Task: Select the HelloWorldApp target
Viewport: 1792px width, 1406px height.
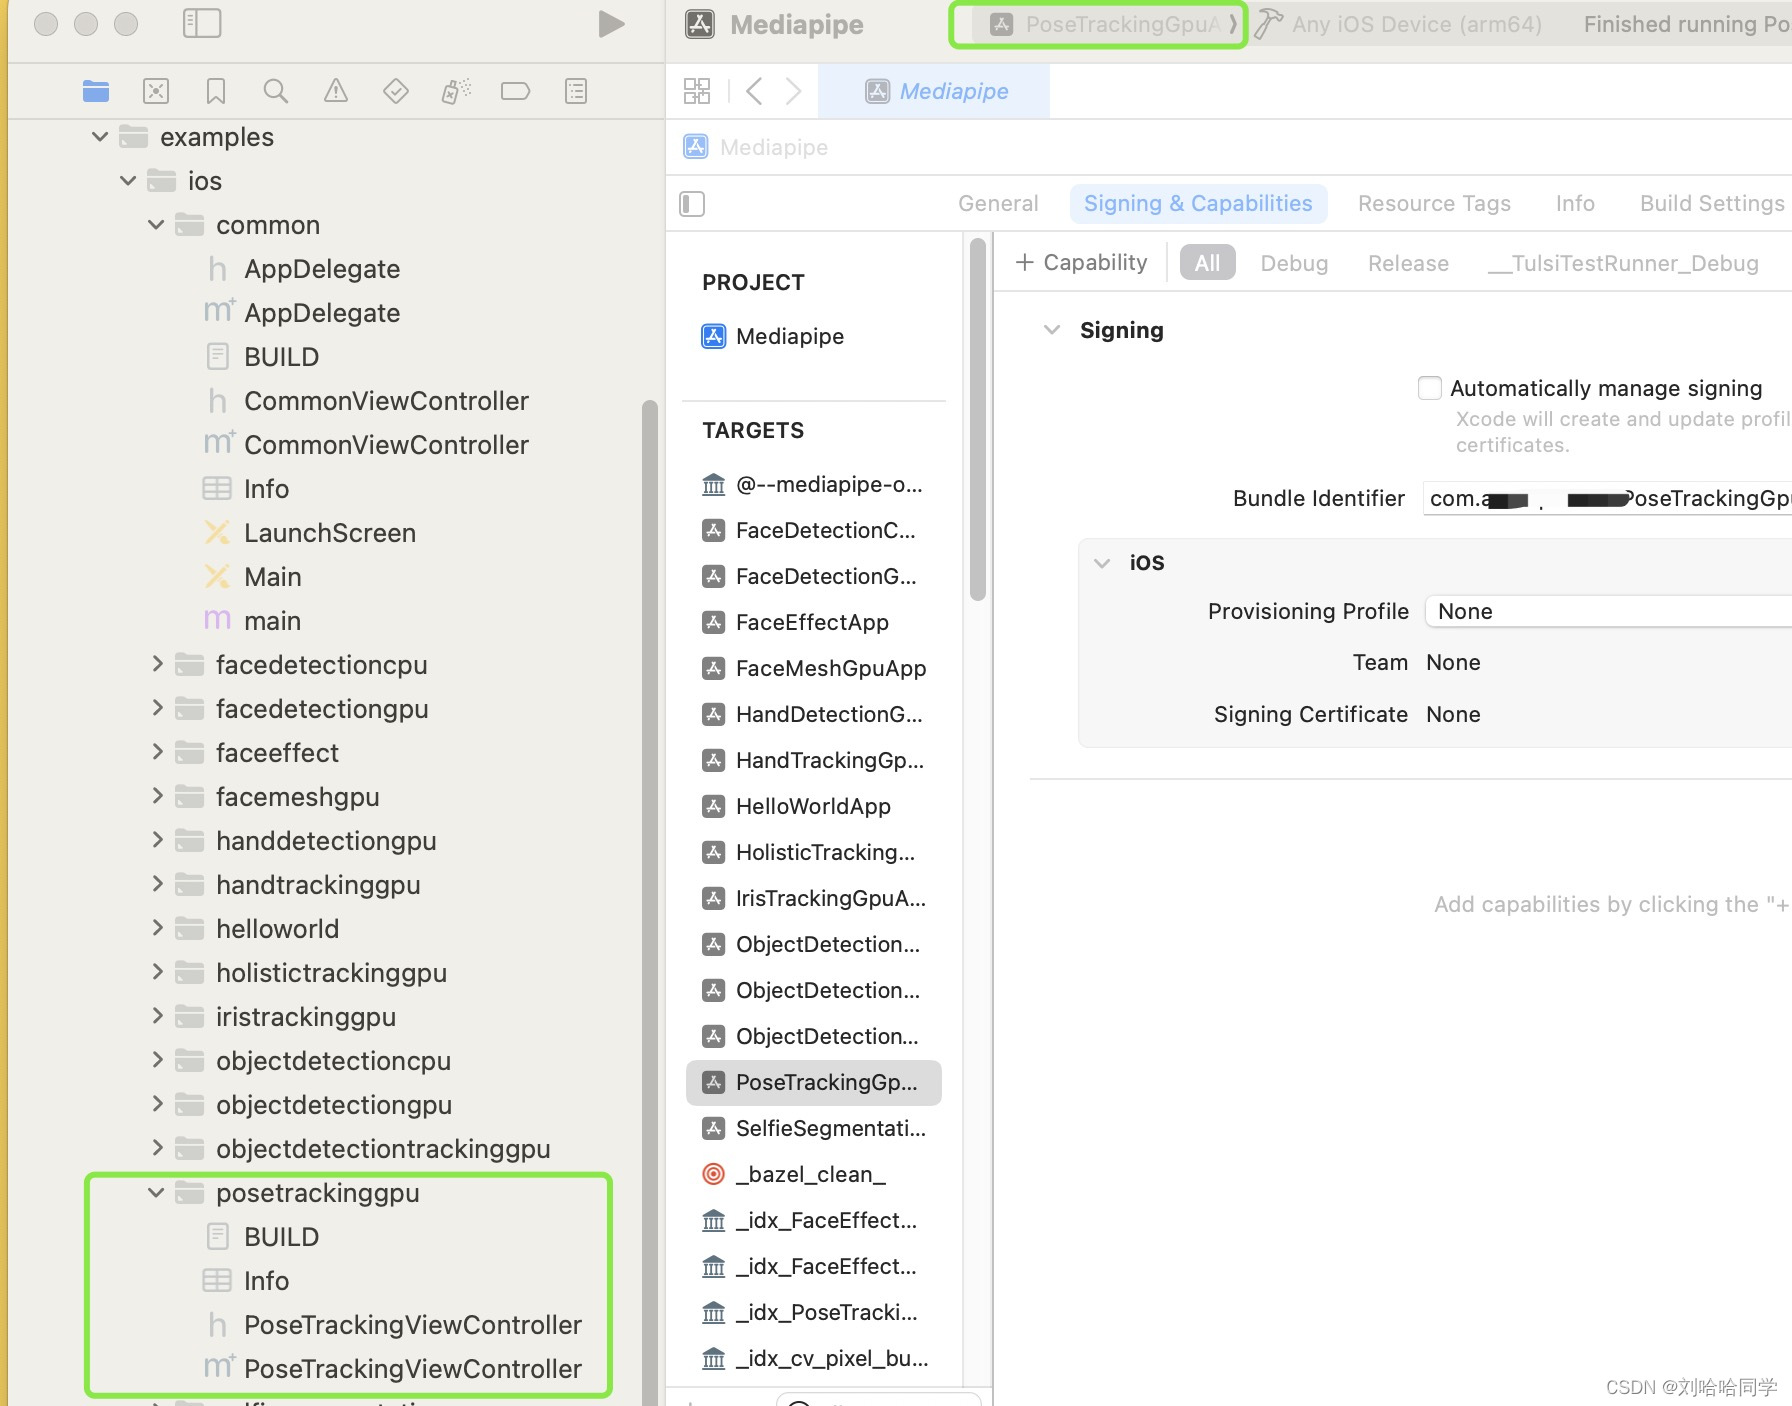Action: click(797, 806)
